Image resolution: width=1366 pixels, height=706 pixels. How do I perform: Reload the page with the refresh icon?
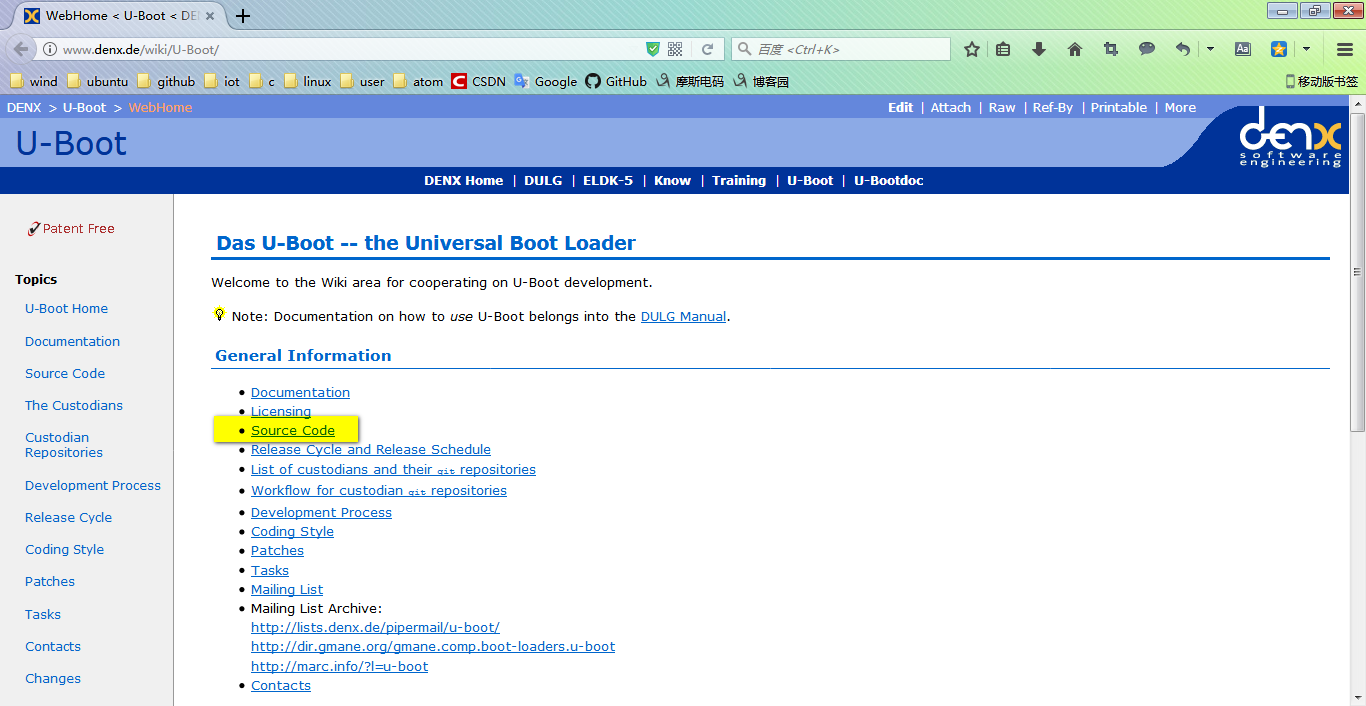coord(707,49)
